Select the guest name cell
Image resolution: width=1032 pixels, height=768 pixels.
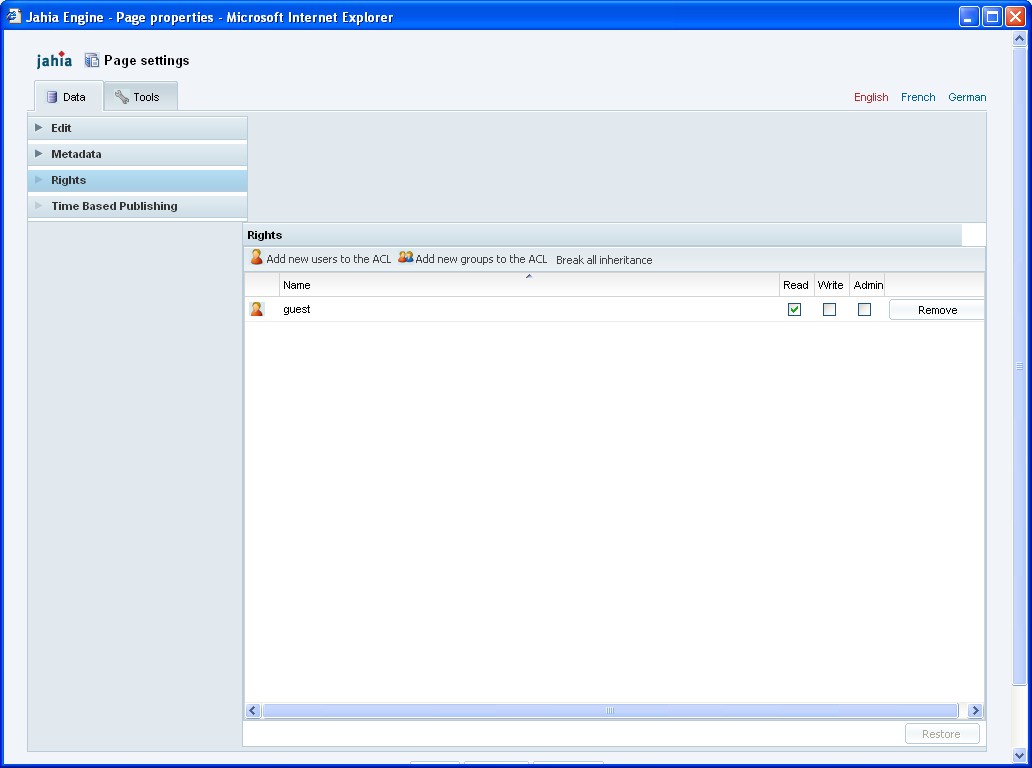tap(529, 309)
